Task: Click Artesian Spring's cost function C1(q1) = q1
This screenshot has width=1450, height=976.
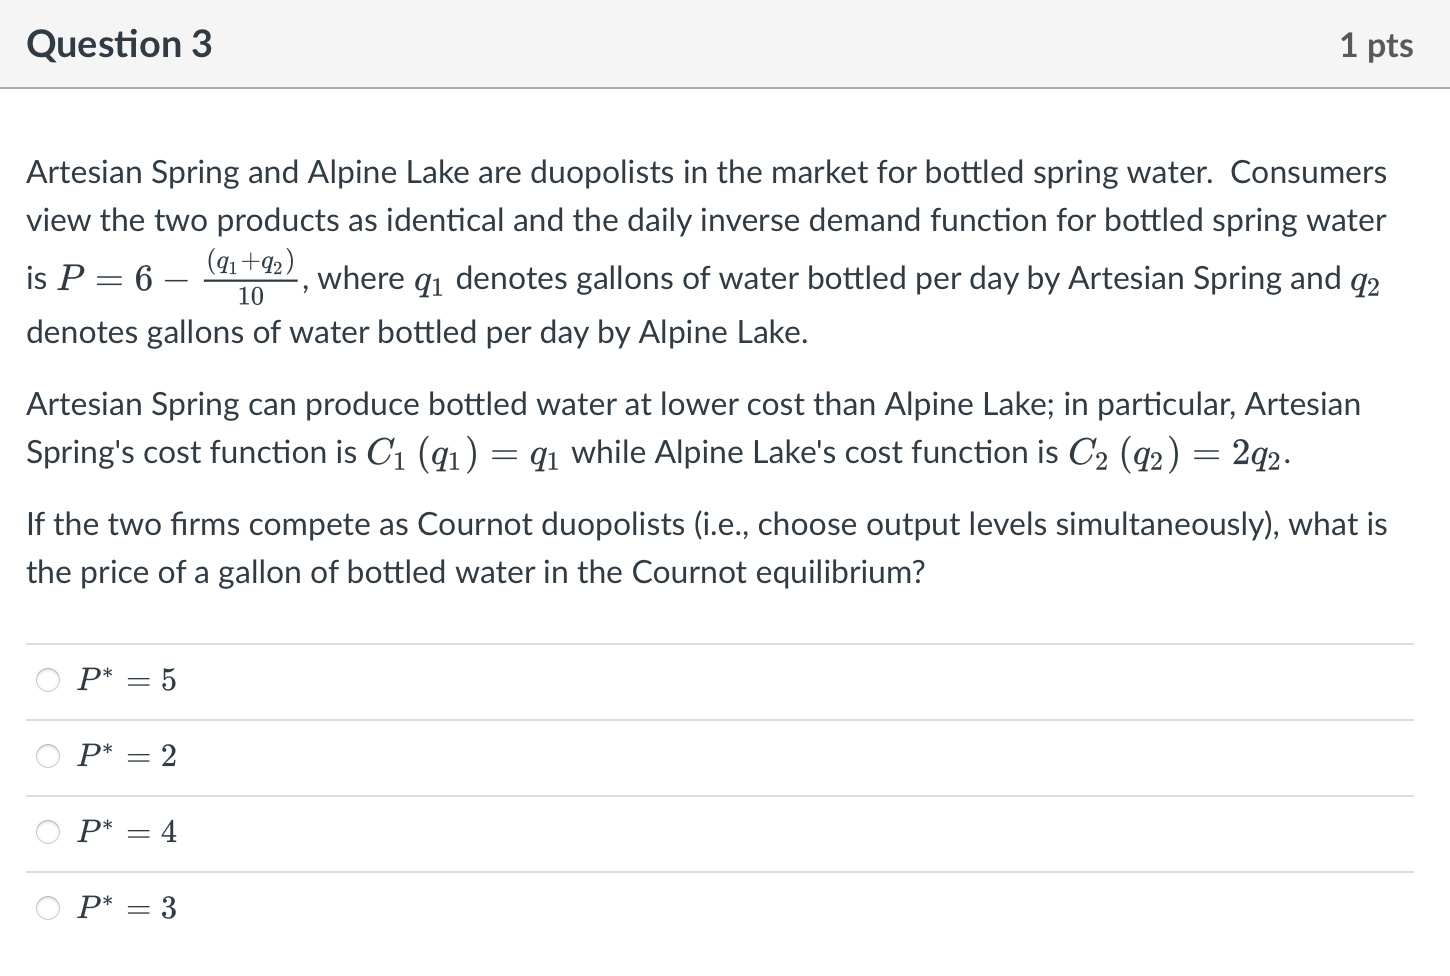Action: point(462,454)
